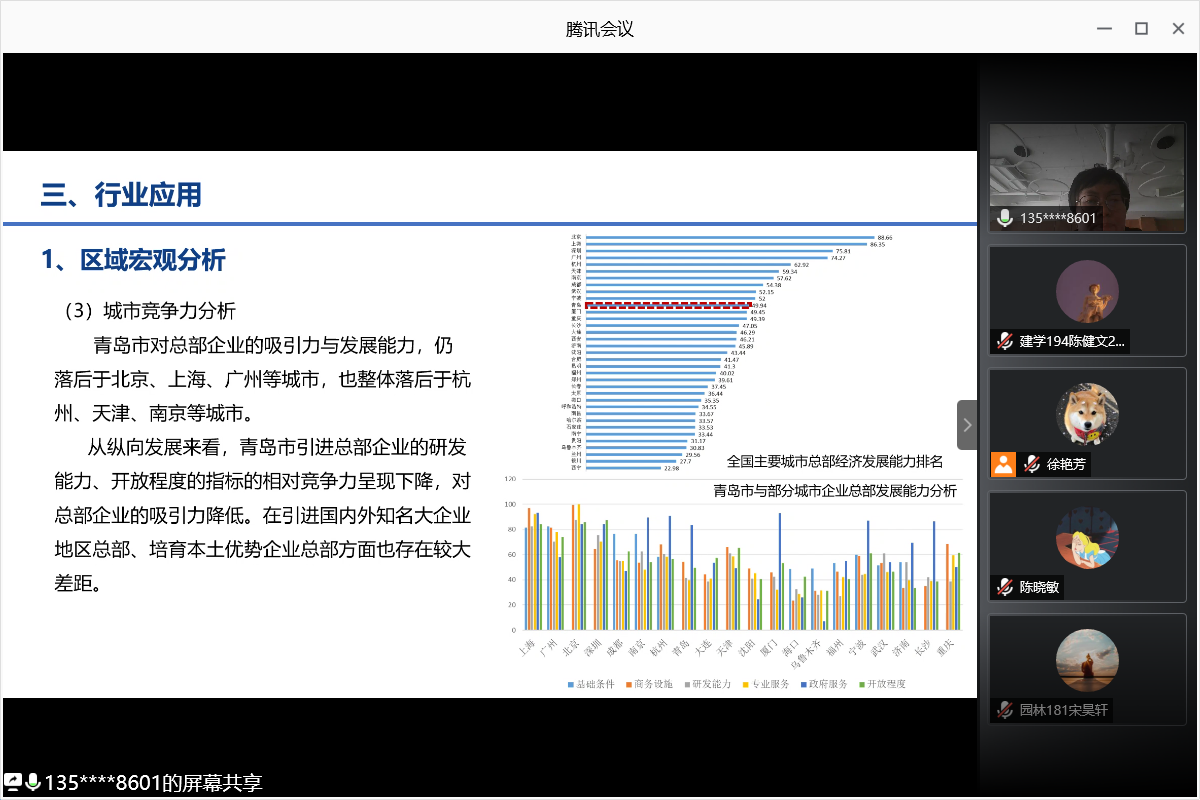Click the 基础条件 legend swatch in the bar chart
Viewport: 1200px width, 800px height.
point(571,684)
